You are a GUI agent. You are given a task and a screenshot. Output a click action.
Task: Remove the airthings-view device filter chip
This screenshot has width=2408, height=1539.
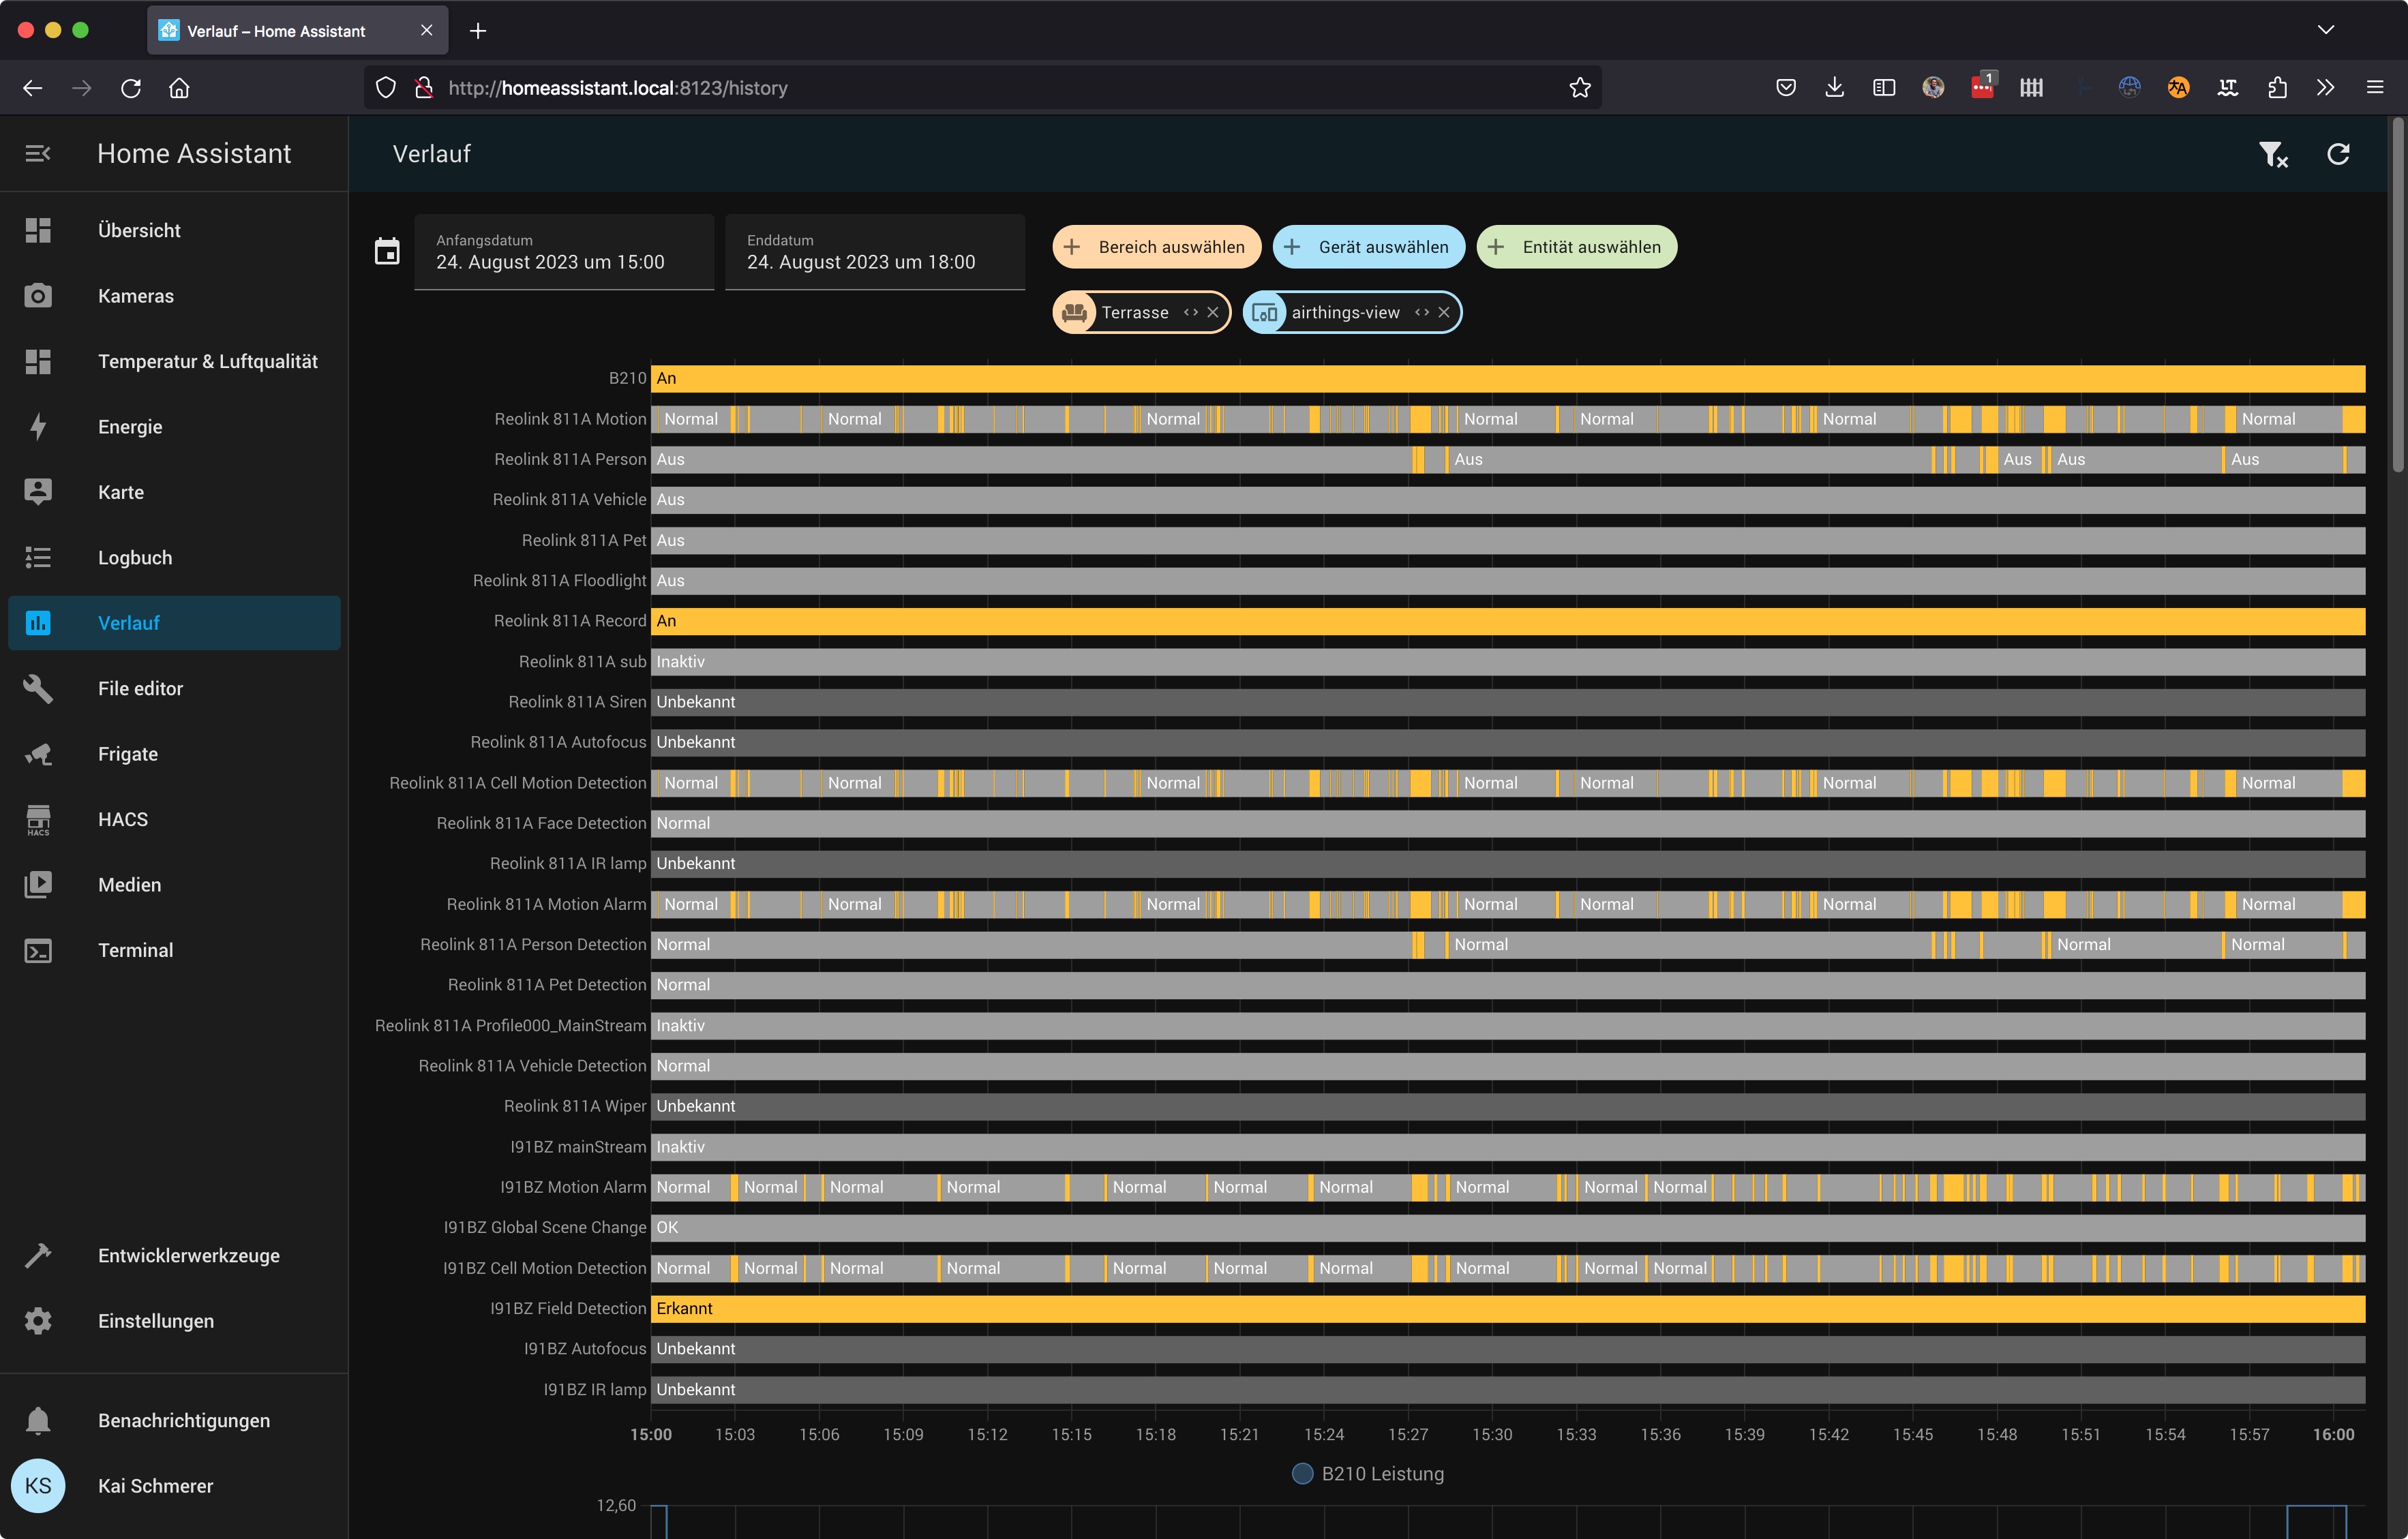pyautogui.click(x=1444, y=312)
